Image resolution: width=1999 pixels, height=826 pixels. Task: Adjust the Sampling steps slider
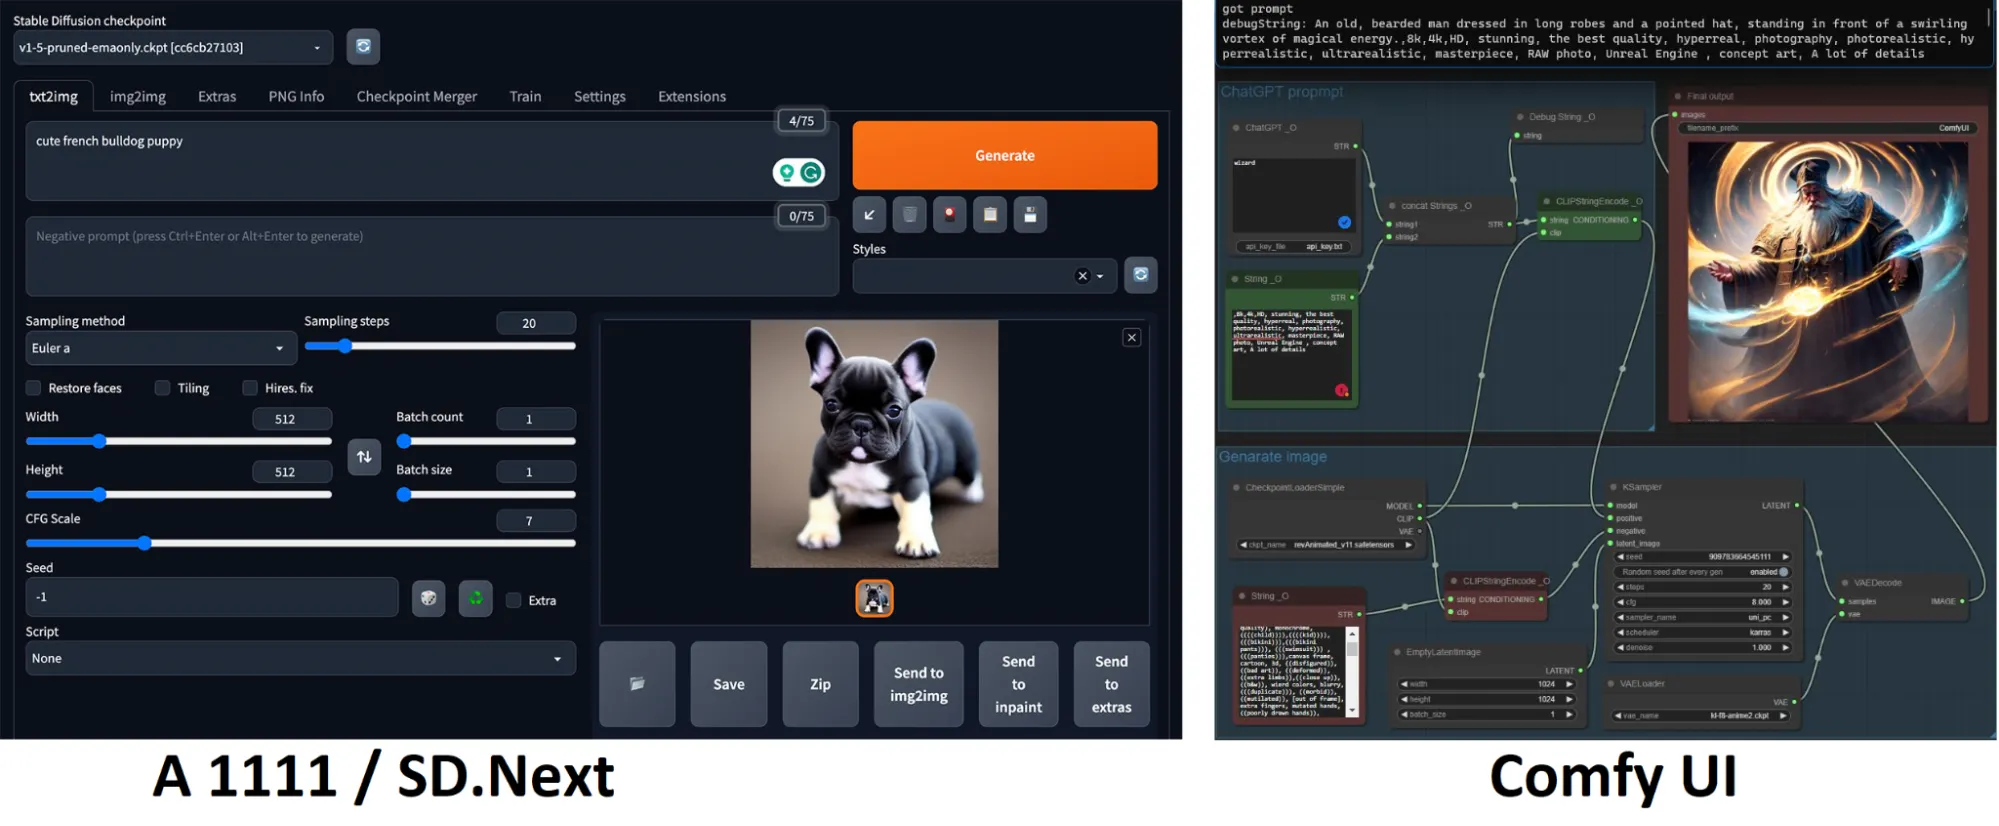pos(440,346)
